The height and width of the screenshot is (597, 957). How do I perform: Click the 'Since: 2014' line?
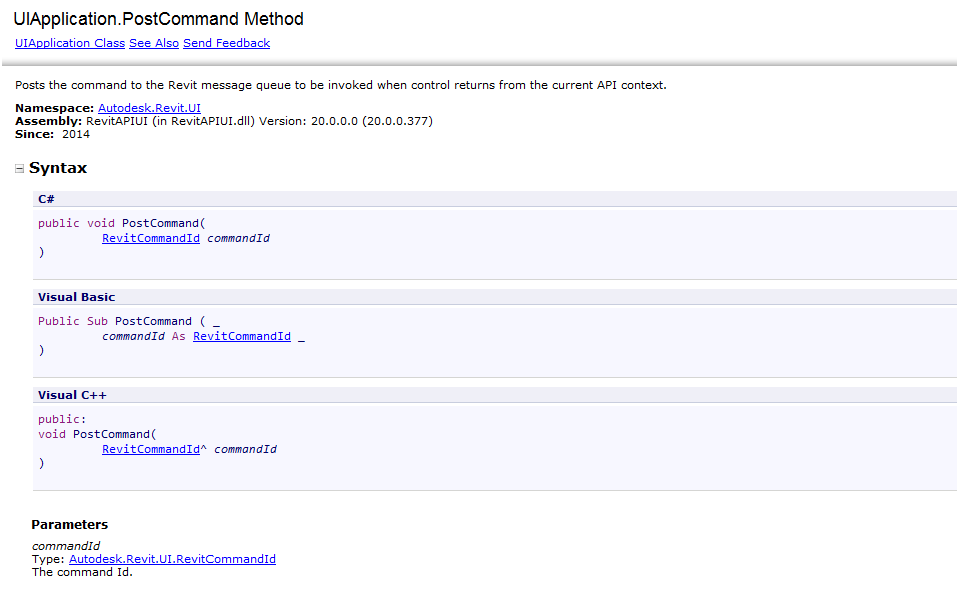tap(52, 134)
